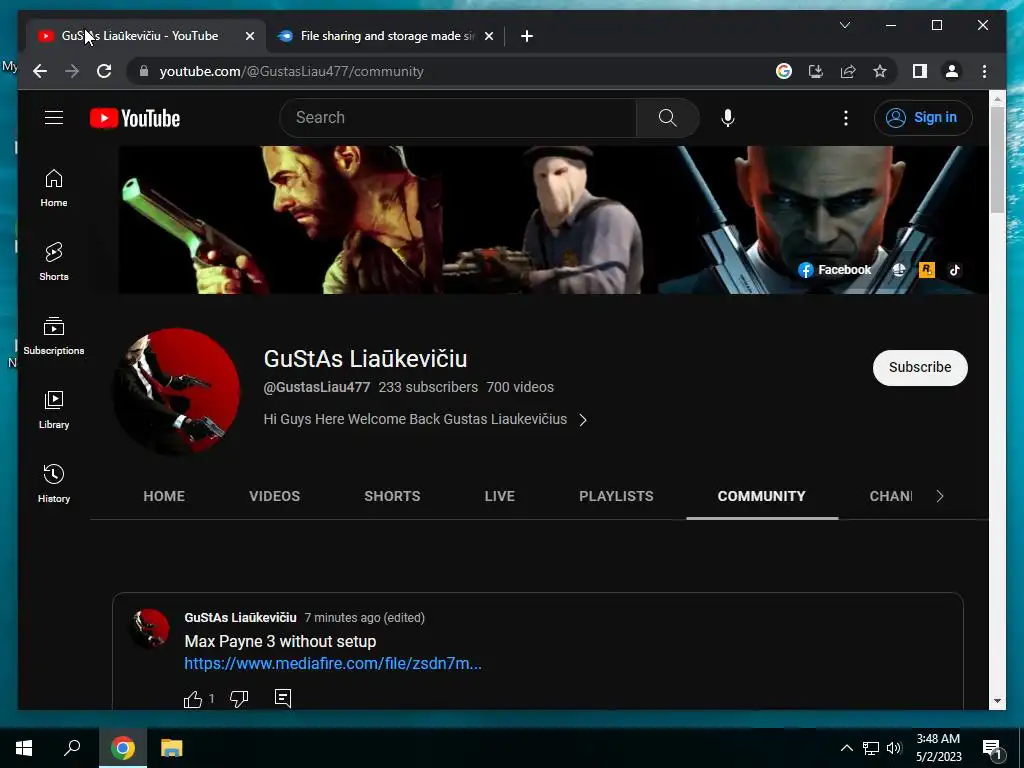Close the GuStAs YouTube browser tab
Screen dimensions: 1024x768
[249, 36]
